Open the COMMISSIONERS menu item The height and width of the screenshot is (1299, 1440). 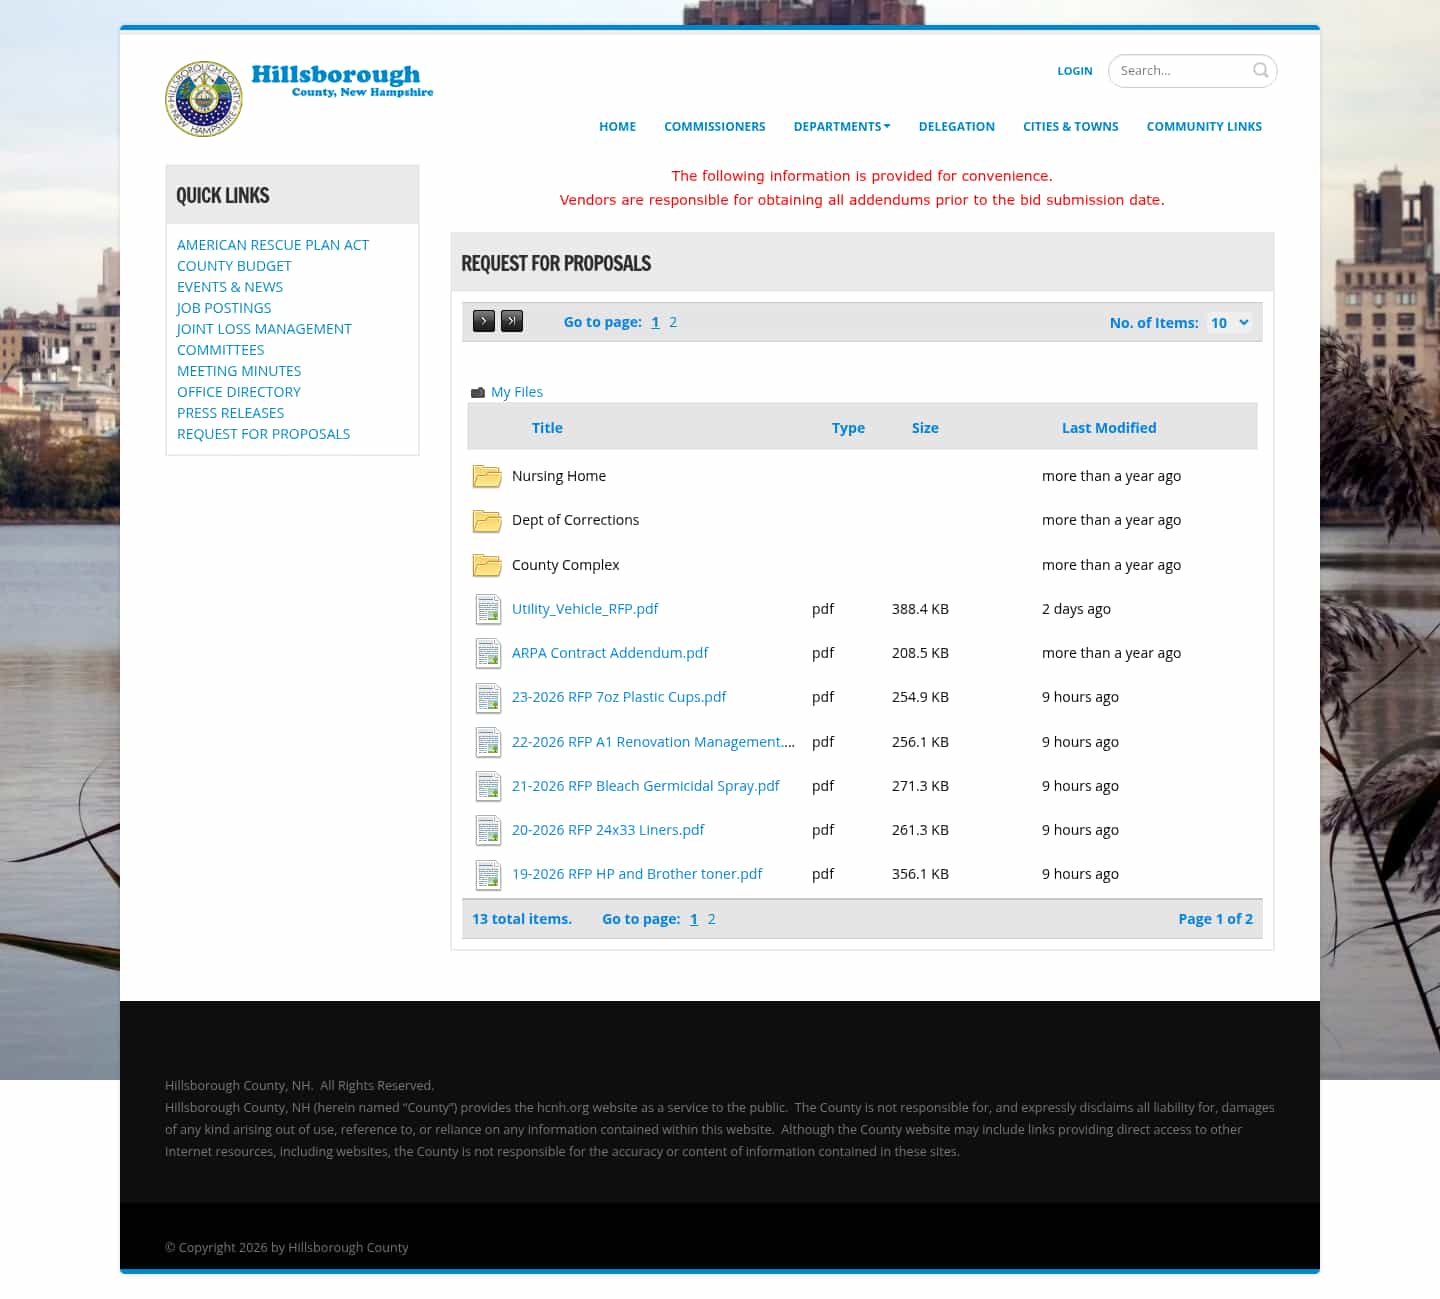tap(715, 126)
